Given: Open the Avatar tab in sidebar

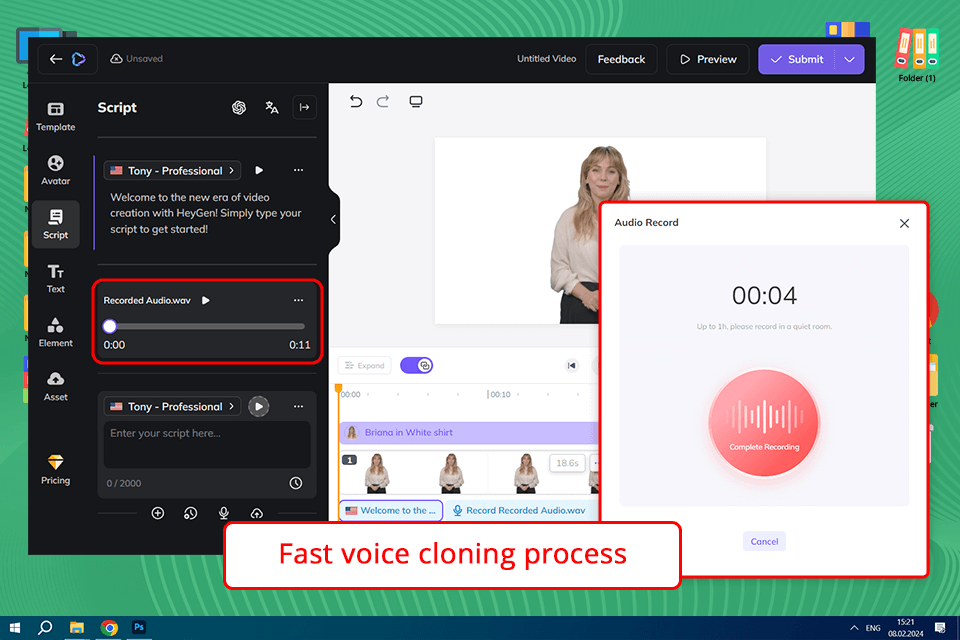Looking at the screenshot, I should tap(56, 170).
